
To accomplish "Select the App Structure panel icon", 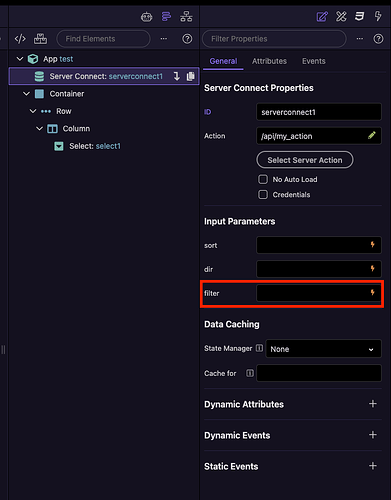I will [166, 16].
